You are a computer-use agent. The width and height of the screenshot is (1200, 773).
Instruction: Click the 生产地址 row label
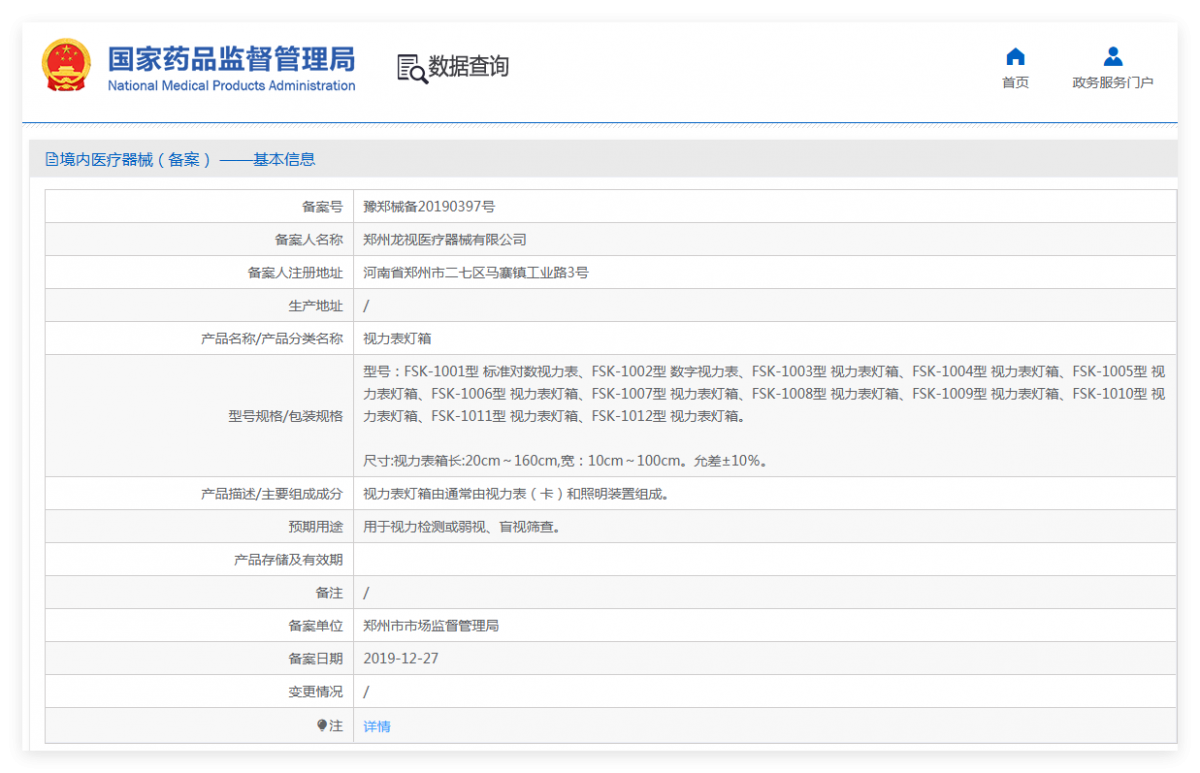315,306
